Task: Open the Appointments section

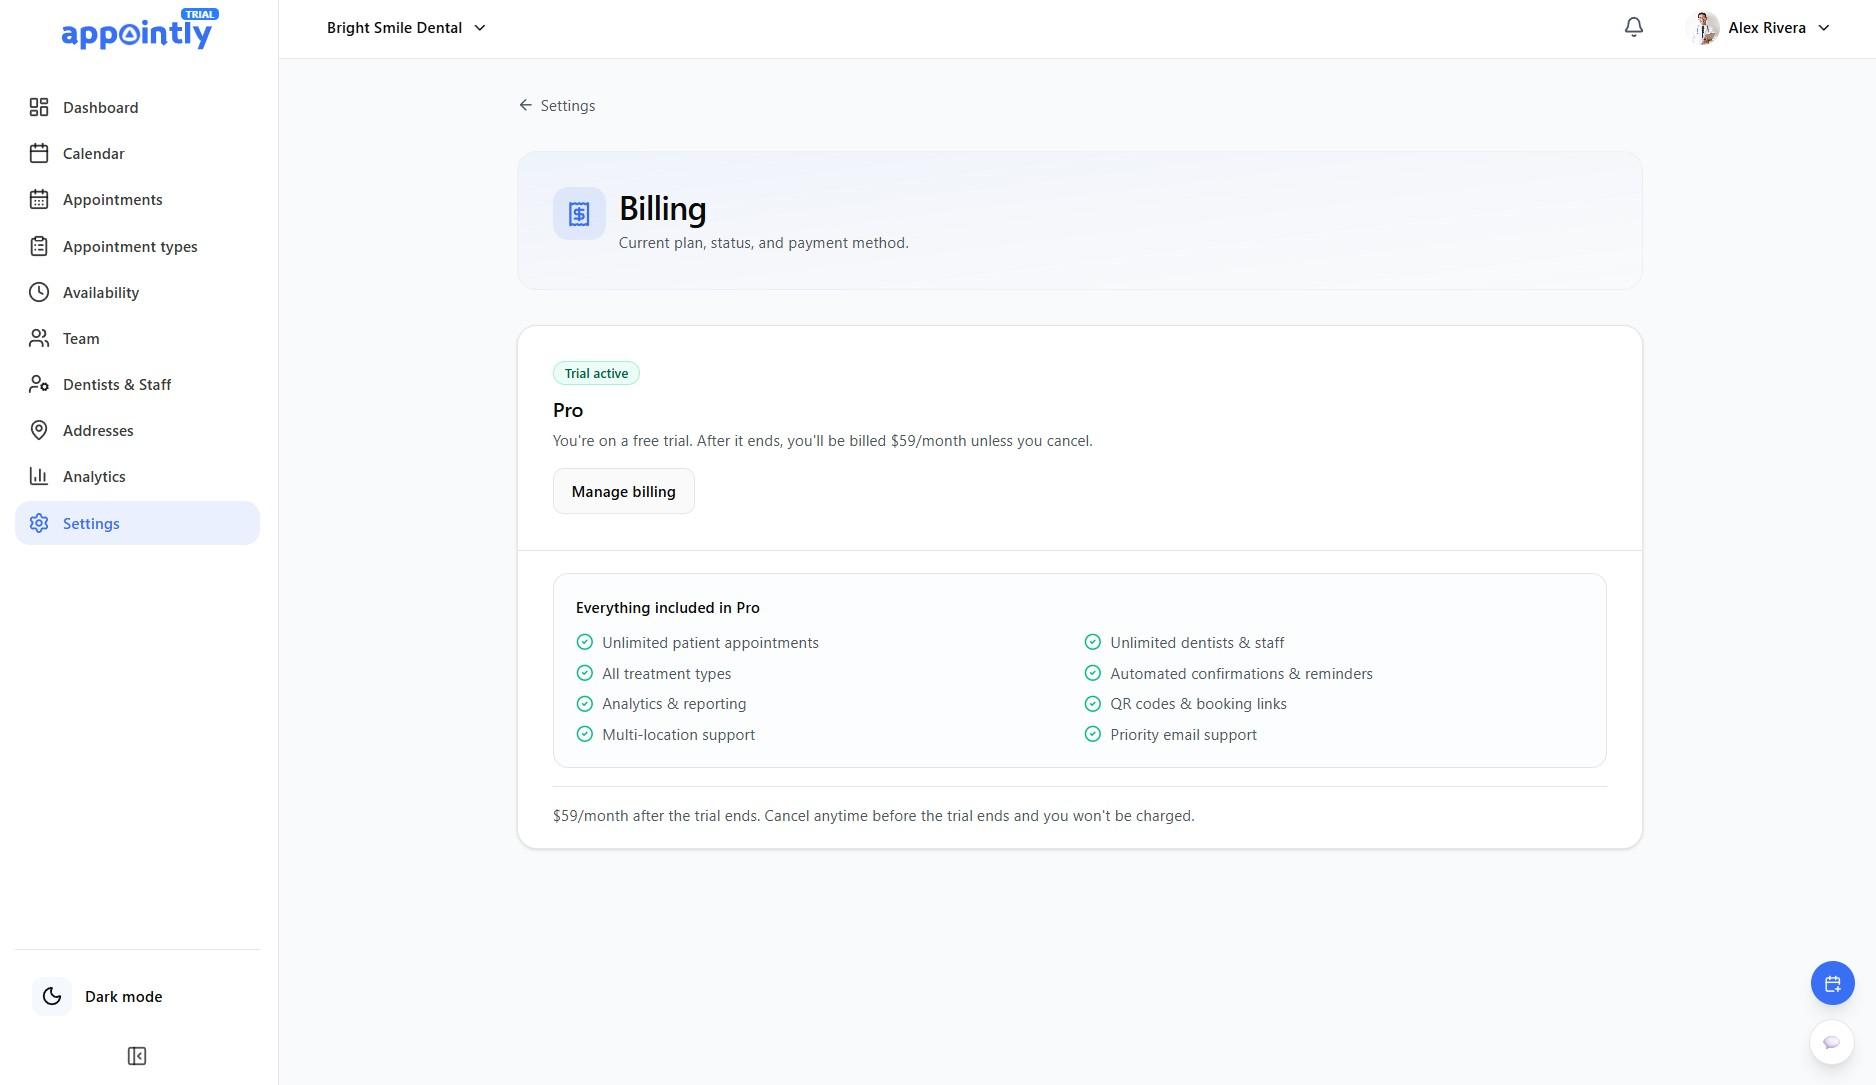Action: (x=39, y=199)
